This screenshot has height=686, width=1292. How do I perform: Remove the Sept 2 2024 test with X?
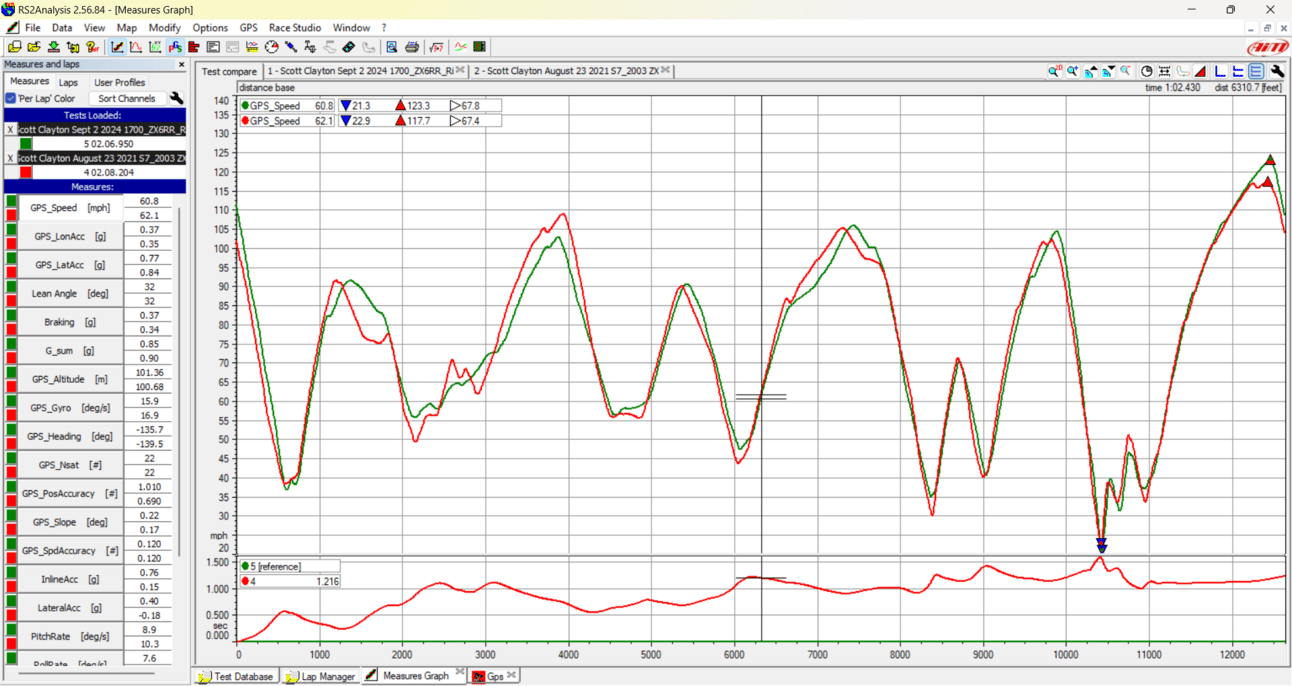[x=10, y=130]
